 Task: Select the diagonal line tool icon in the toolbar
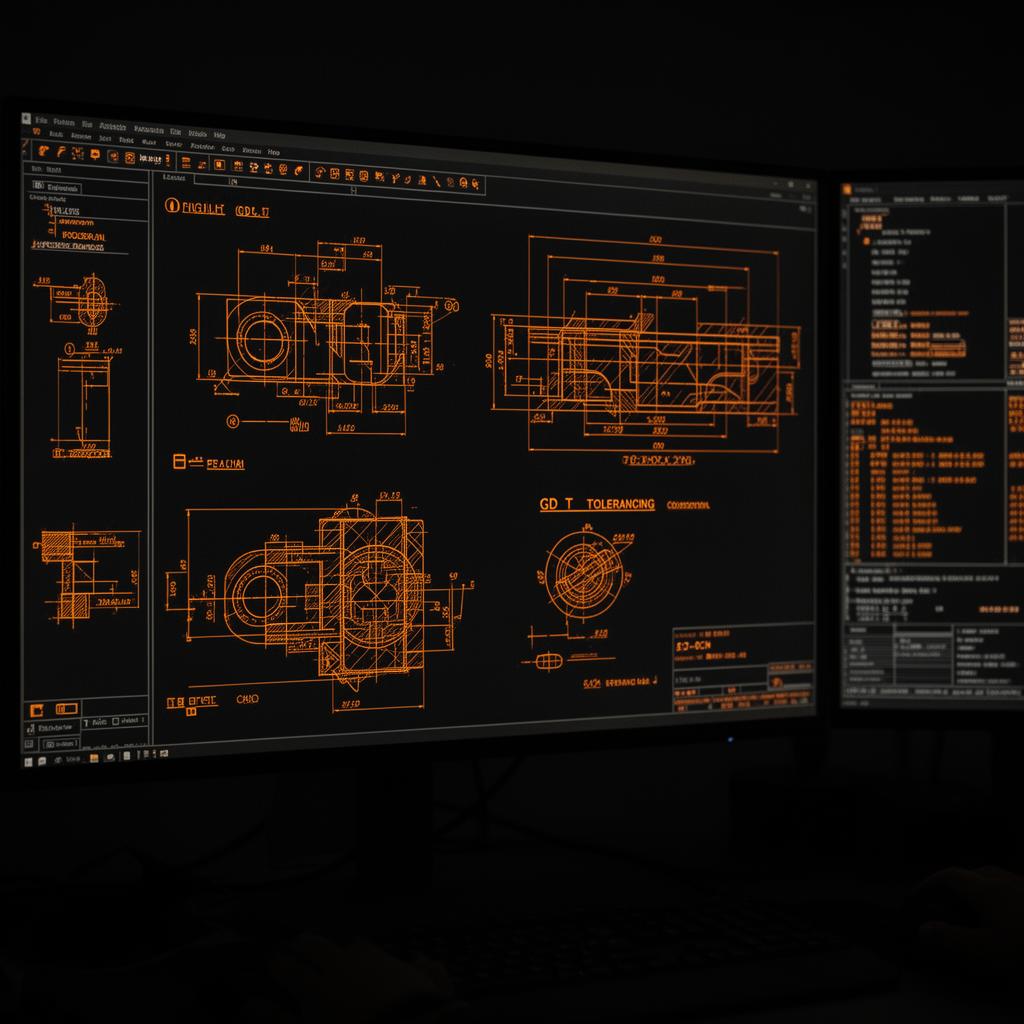pyautogui.click(x=436, y=181)
